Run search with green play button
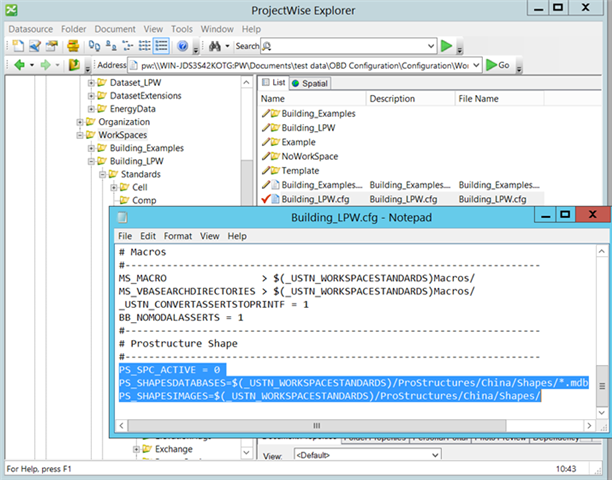The width and height of the screenshot is (612, 480). click(x=446, y=46)
